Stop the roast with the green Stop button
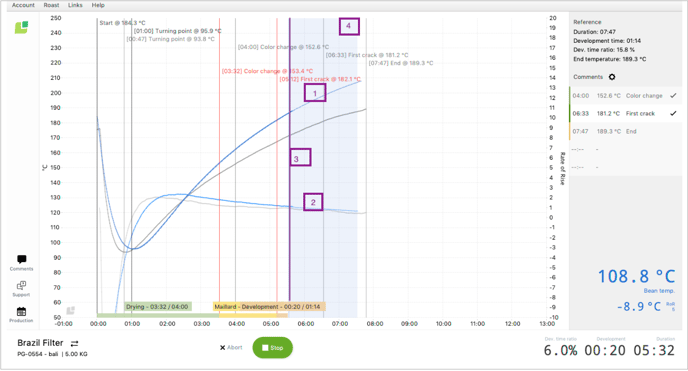Viewport: 688px width, 371px height. tap(272, 348)
